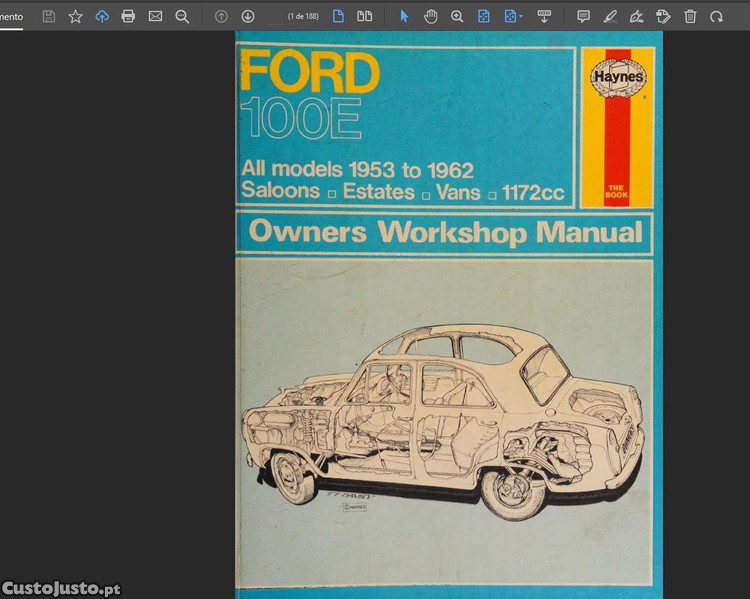
Task: Switch to the Documento tab
Action: [11, 16]
